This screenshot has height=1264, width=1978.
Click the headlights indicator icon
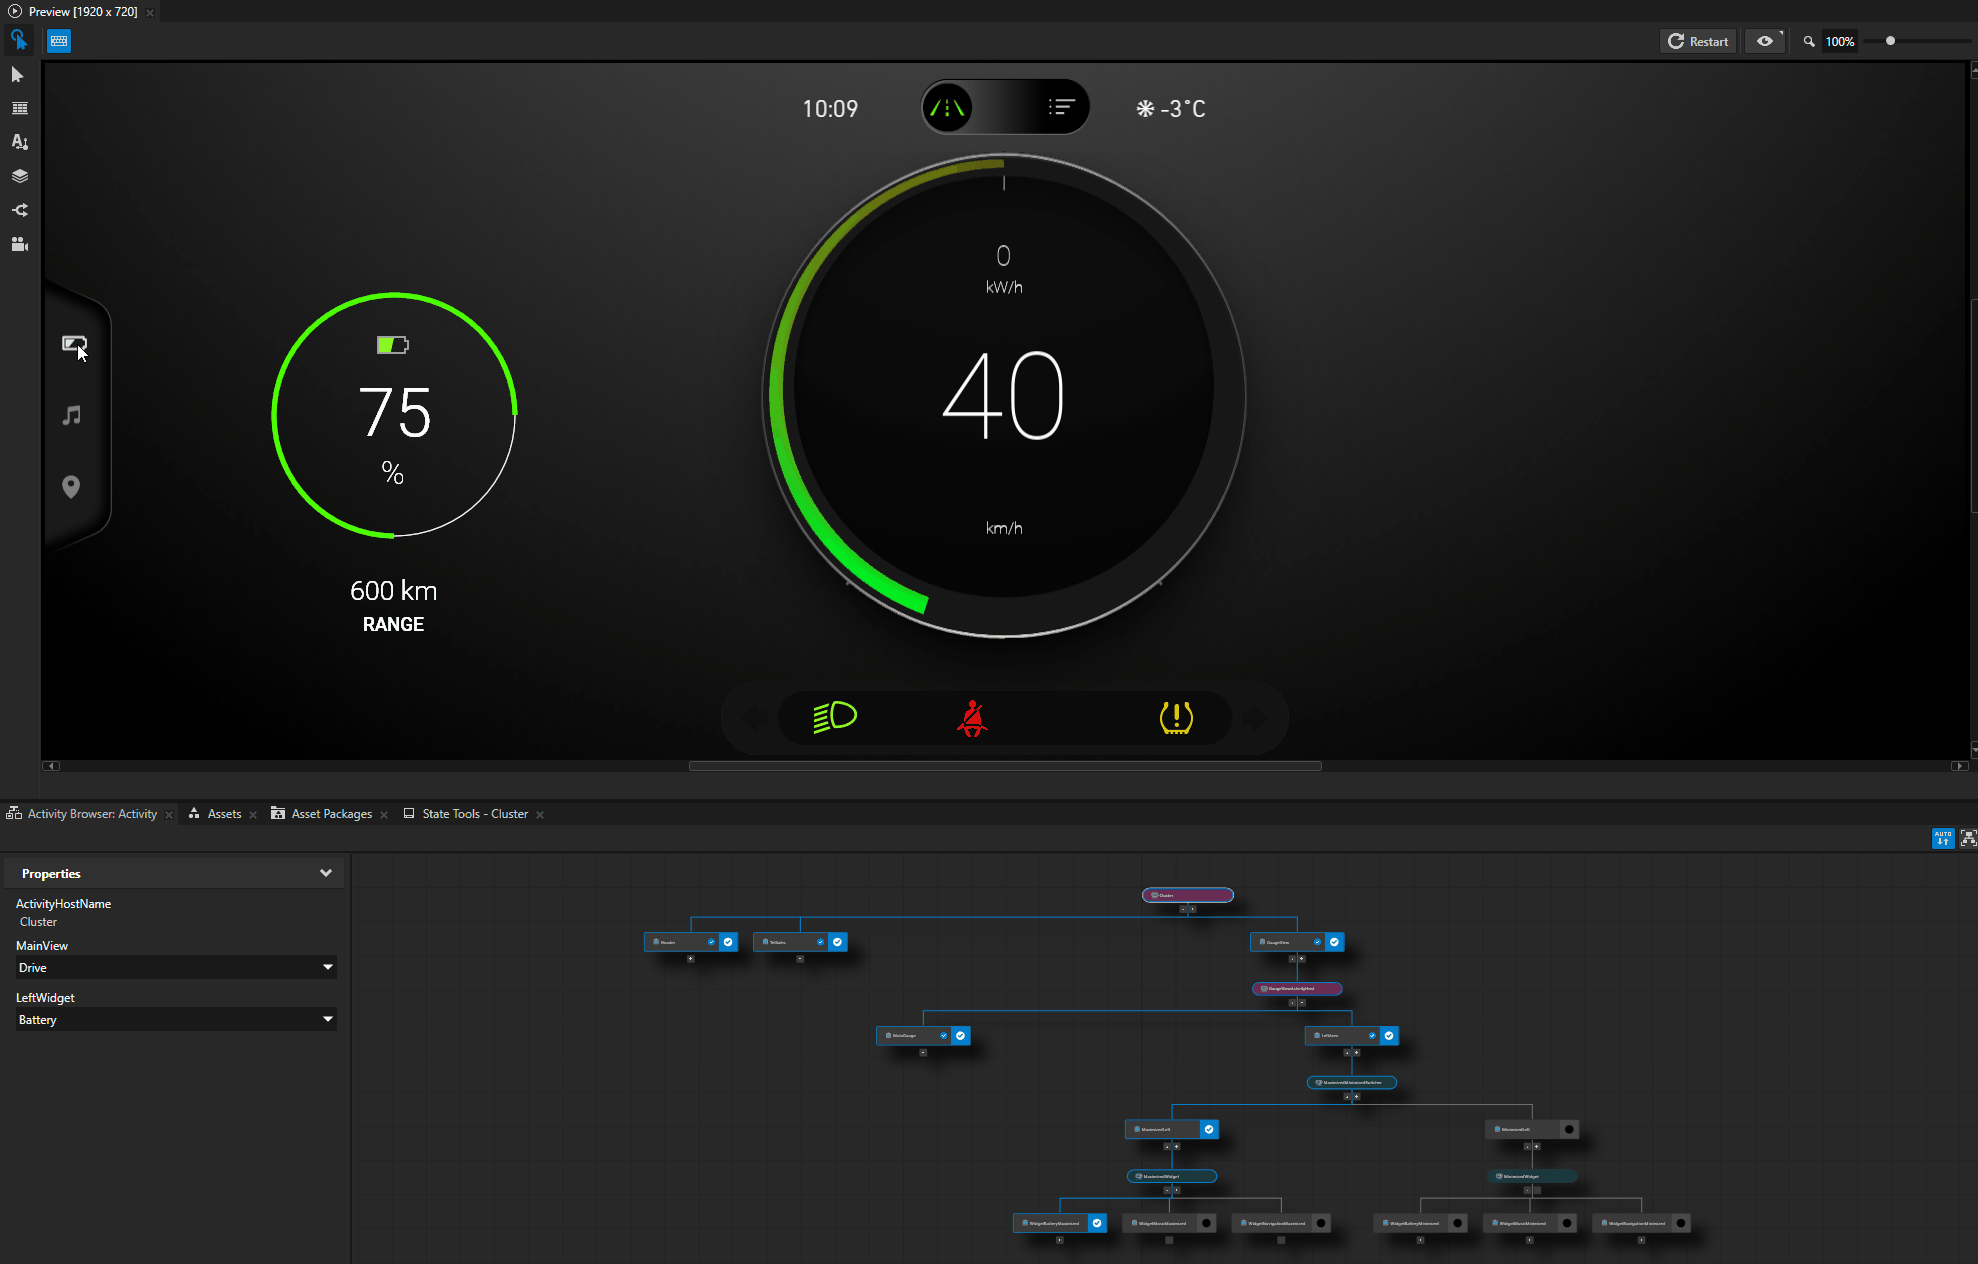(832, 716)
